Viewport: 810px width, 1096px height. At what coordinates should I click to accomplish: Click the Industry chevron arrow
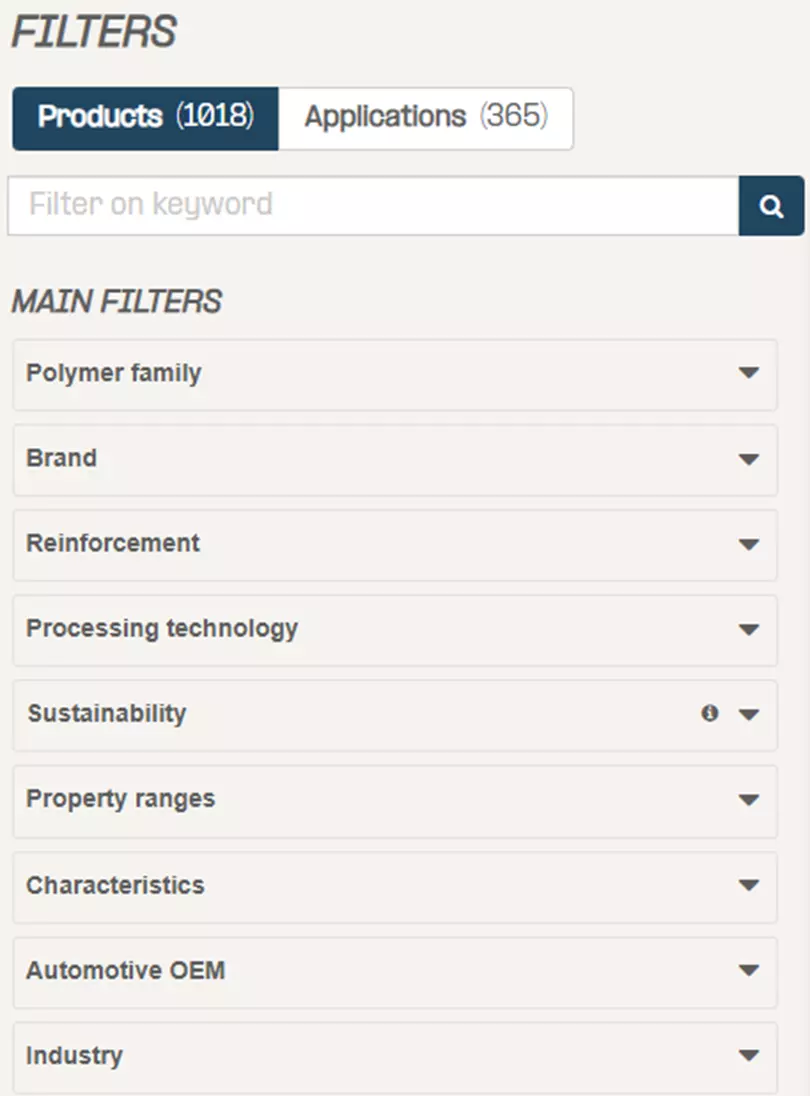pos(748,1054)
